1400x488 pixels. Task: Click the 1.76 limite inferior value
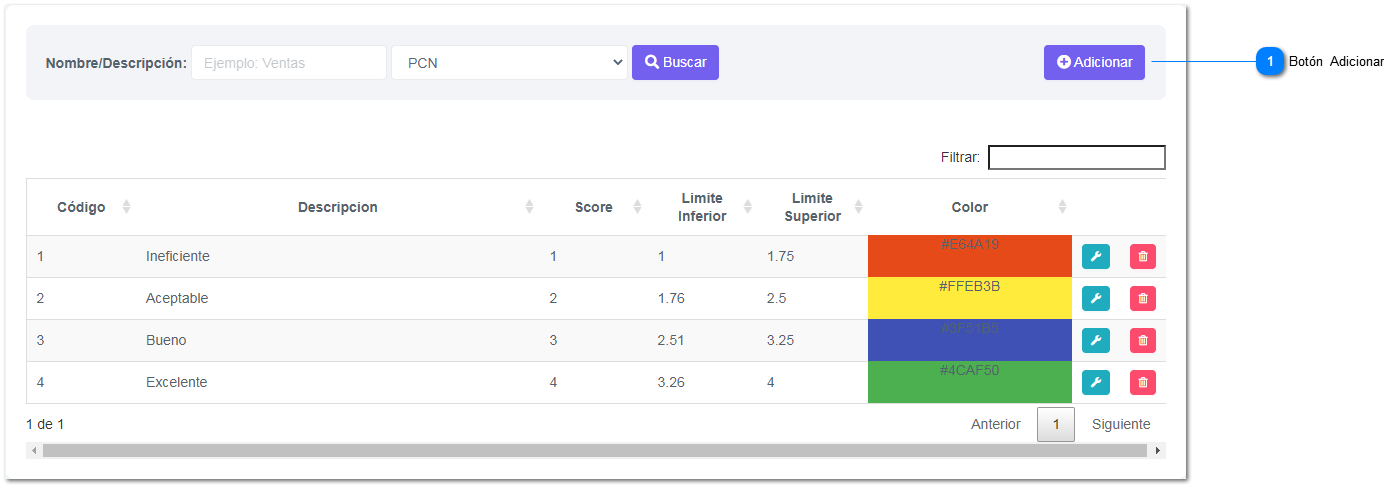(671, 299)
